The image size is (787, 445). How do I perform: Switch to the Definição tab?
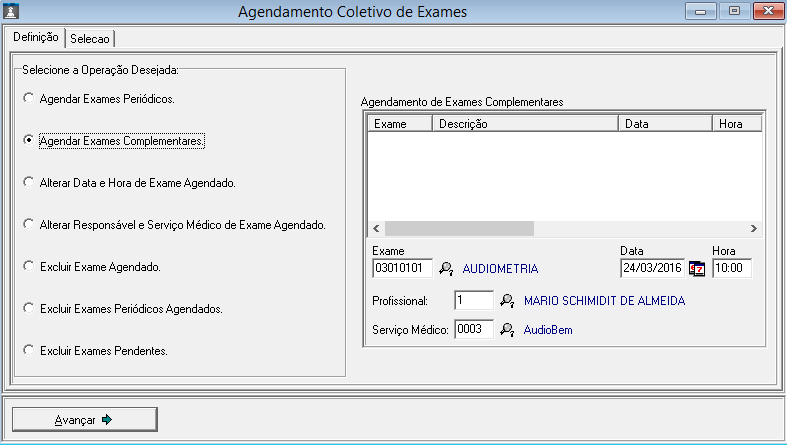pyautogui.click(x=36, y=37)
